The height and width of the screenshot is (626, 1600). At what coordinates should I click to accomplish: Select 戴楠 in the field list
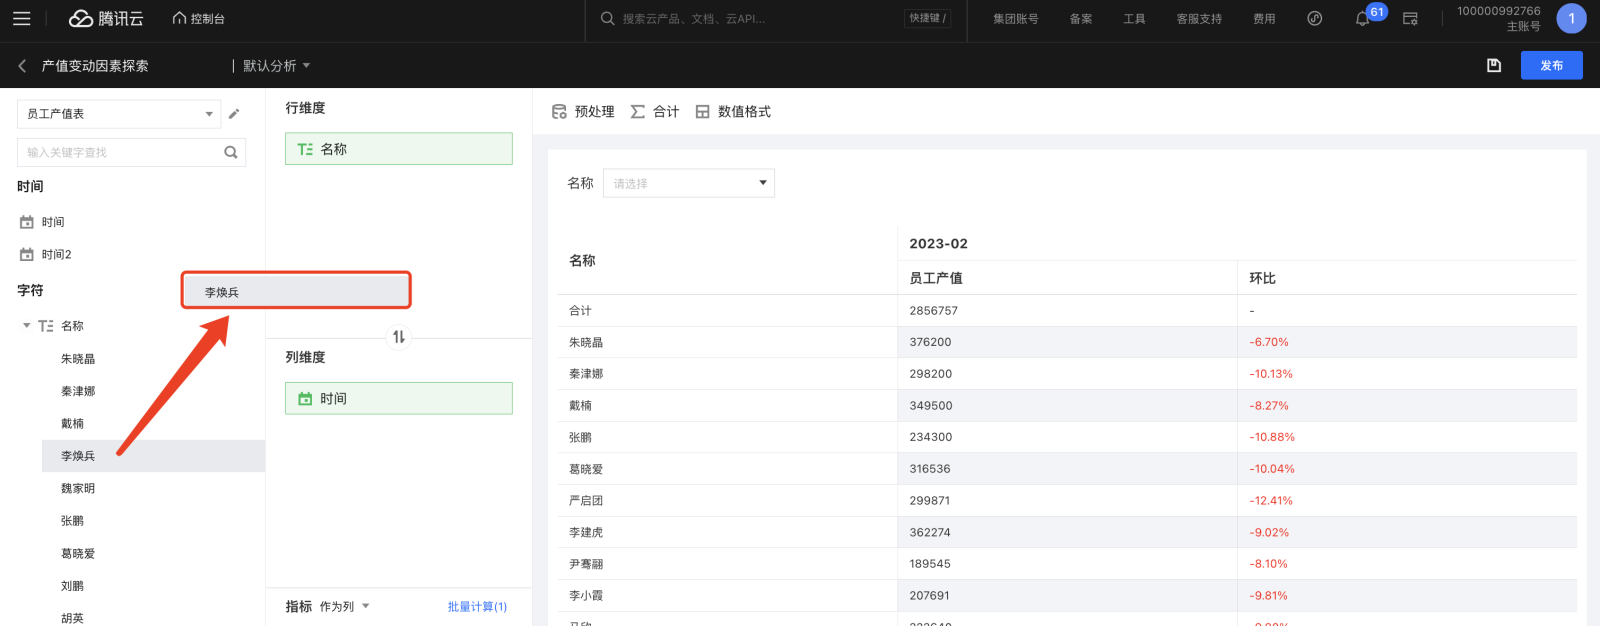(72, 424)
